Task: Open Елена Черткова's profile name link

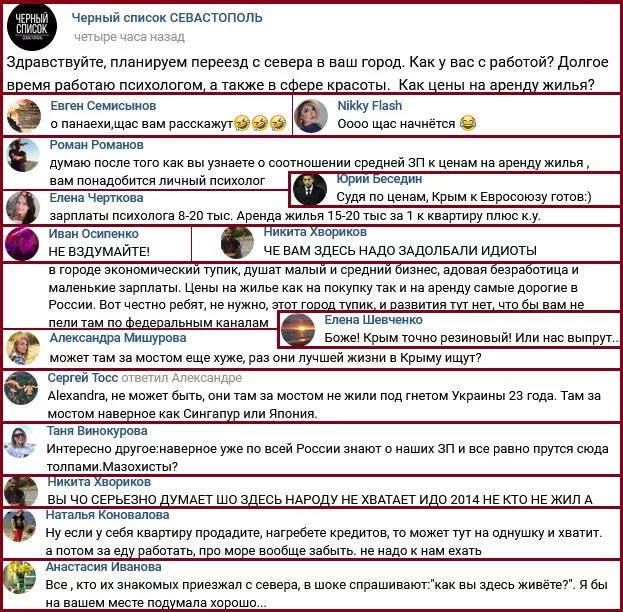Action: tap(96, 198)
